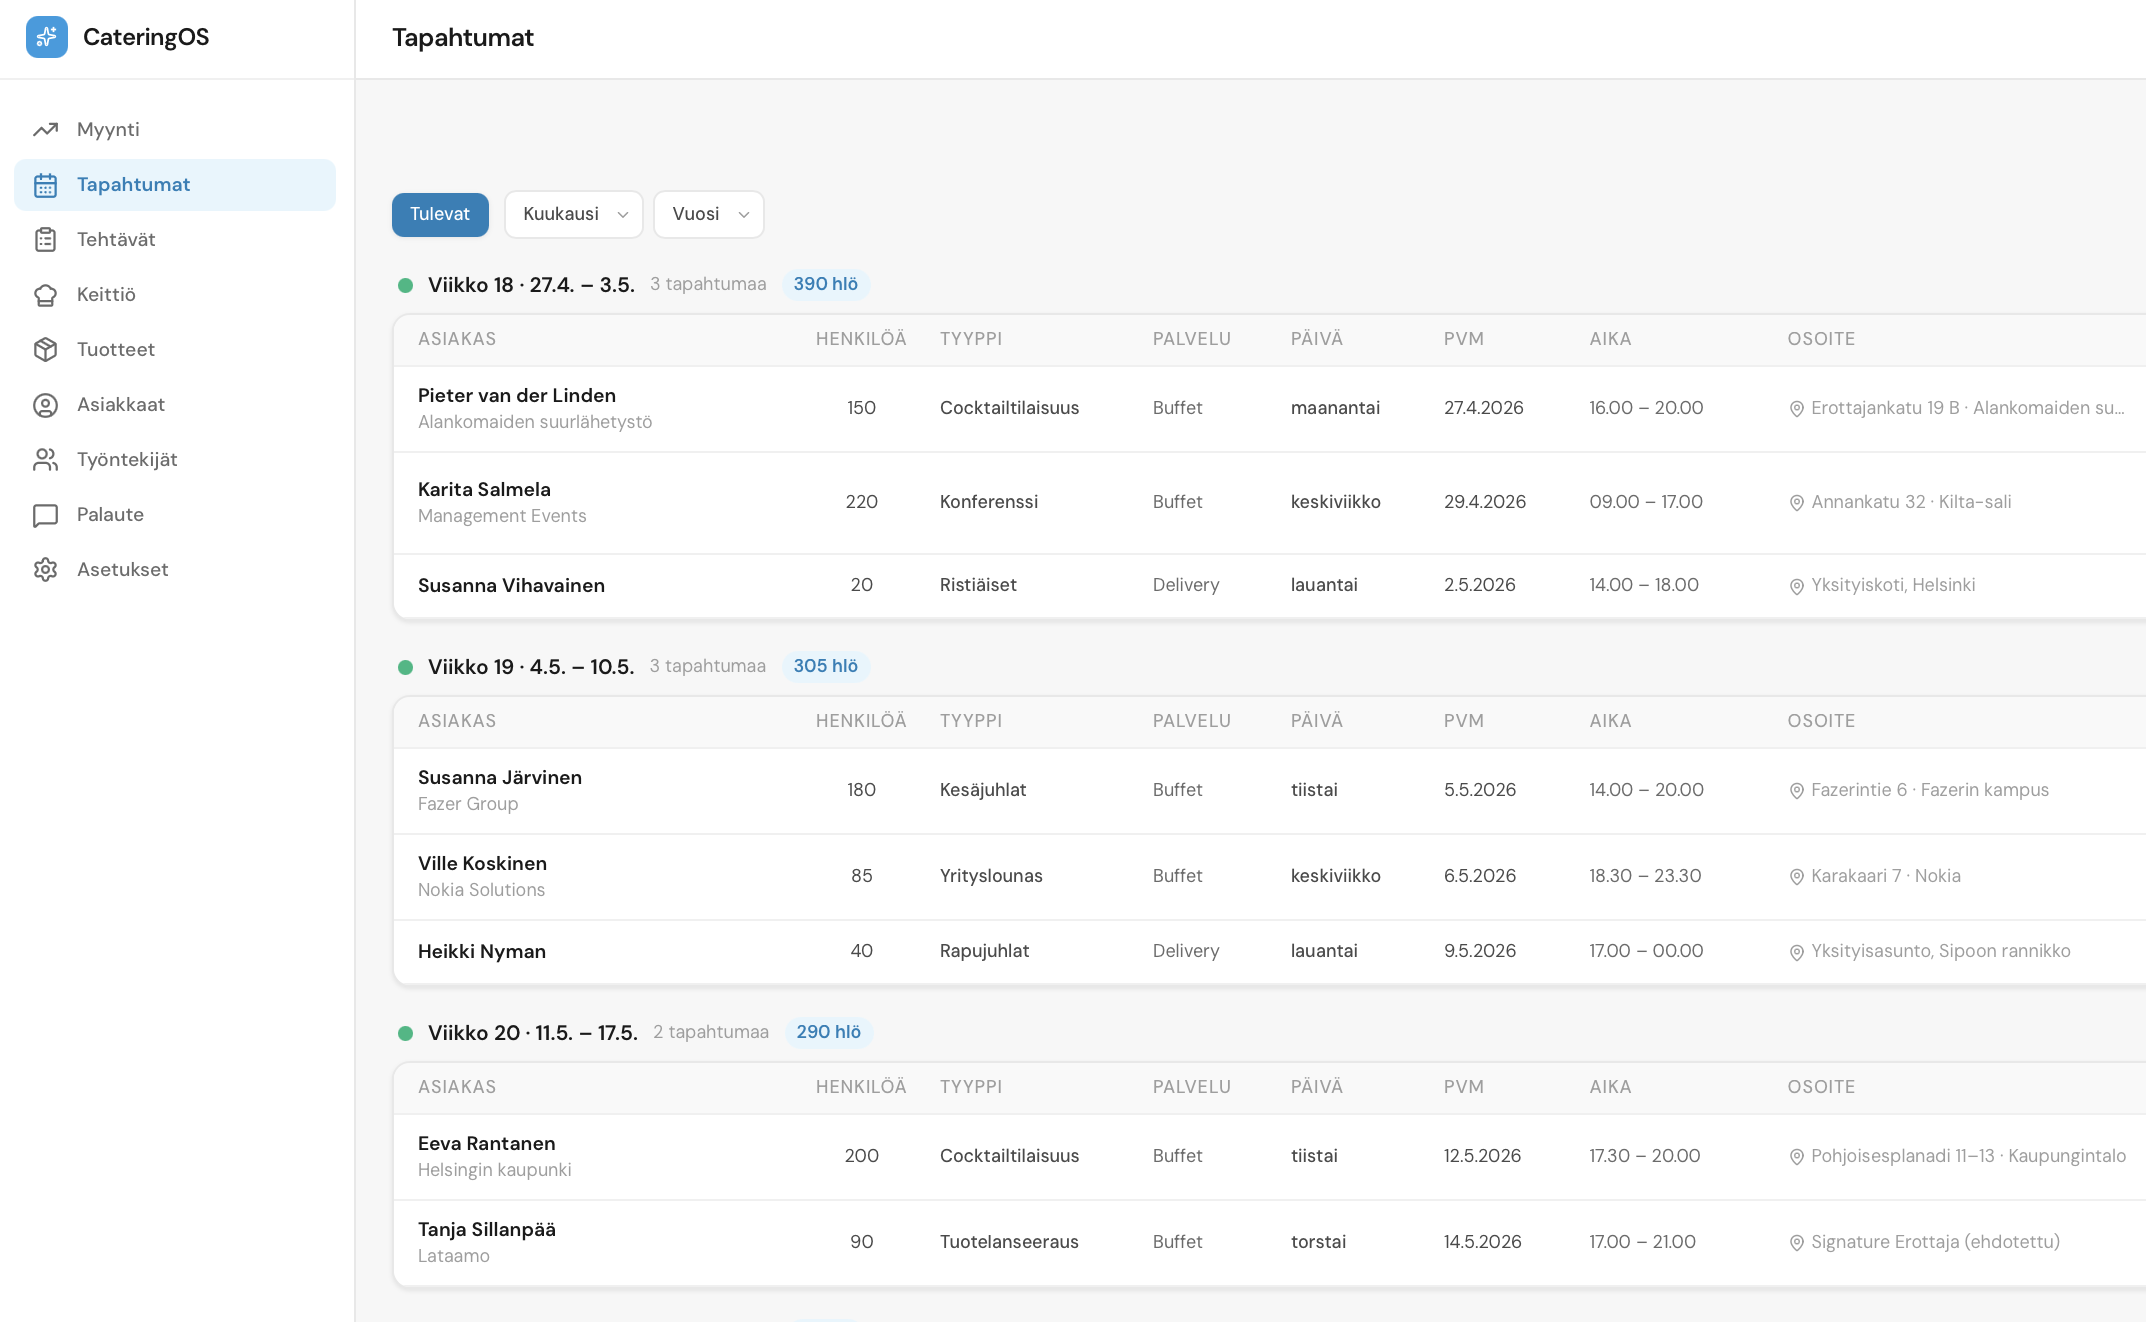The width and height of the screenshot is (2146, 1322).
Task: Toggle the Tulevat filter button
Action: coord(440,214)
